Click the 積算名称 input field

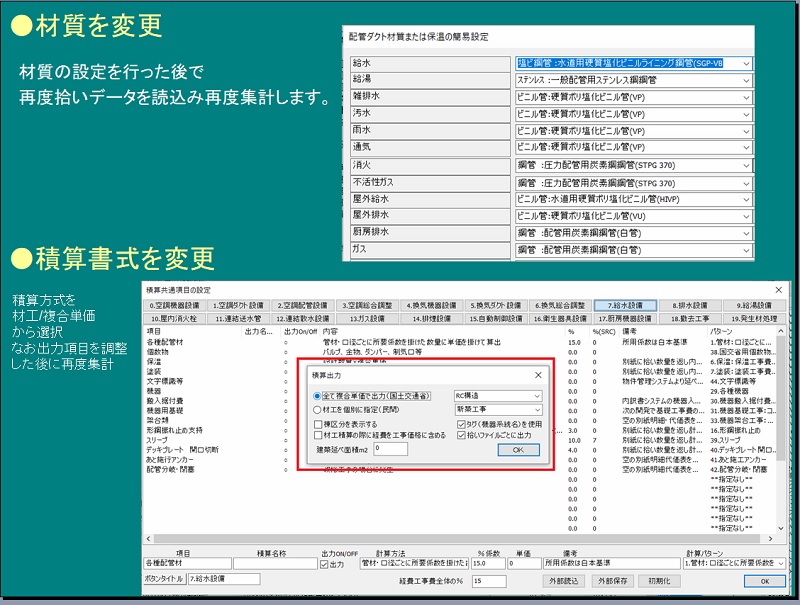point(276,563)
